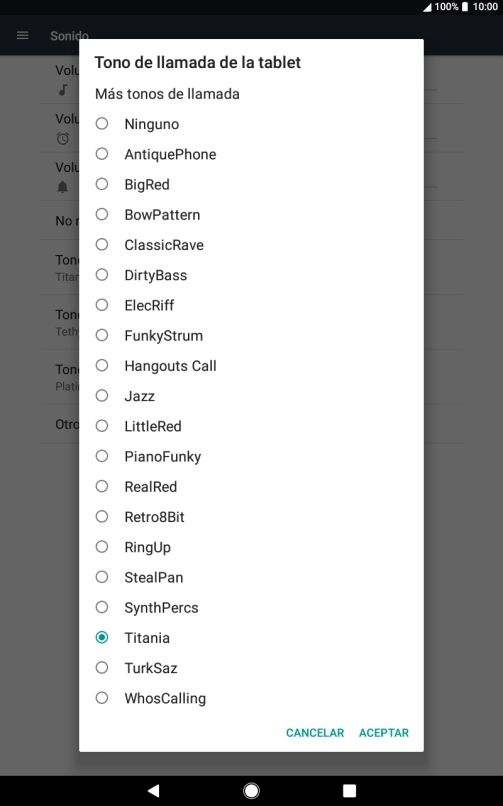Tap the notification bell volume icon
503x806 pixels.
coord(63,187)
